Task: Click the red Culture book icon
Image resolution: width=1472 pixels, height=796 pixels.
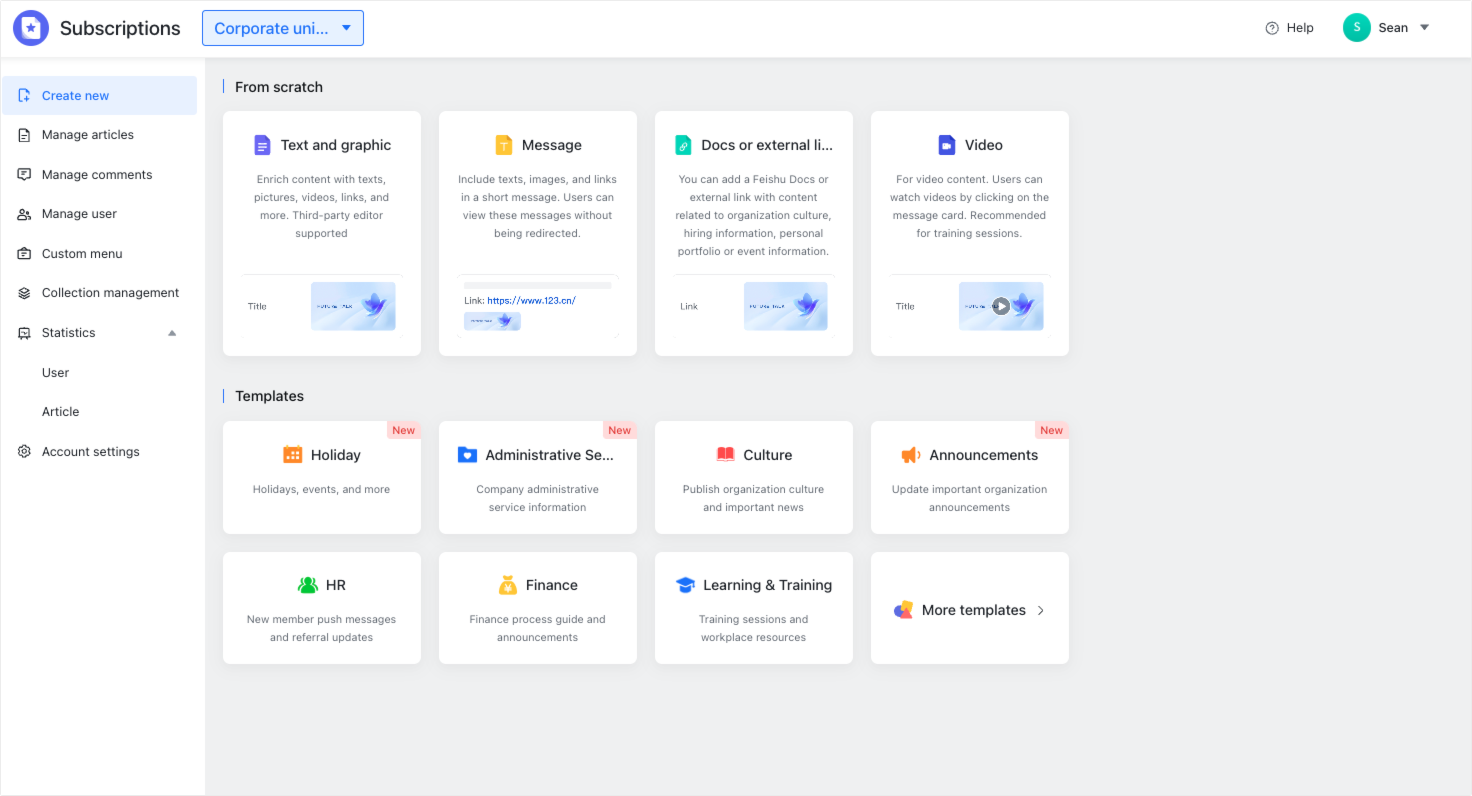Action: 725,455
